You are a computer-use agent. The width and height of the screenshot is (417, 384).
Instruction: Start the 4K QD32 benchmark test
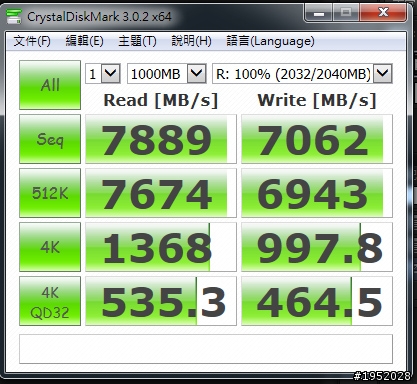click(50, 301)
